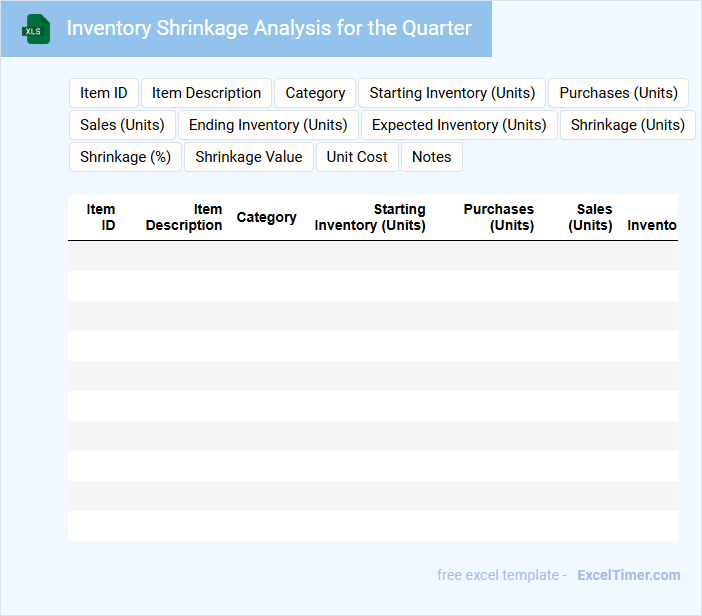This screenshot has width=702, height=616.
Task: Select the Shrinkage (Units) tag
Action: click(627, 125)
